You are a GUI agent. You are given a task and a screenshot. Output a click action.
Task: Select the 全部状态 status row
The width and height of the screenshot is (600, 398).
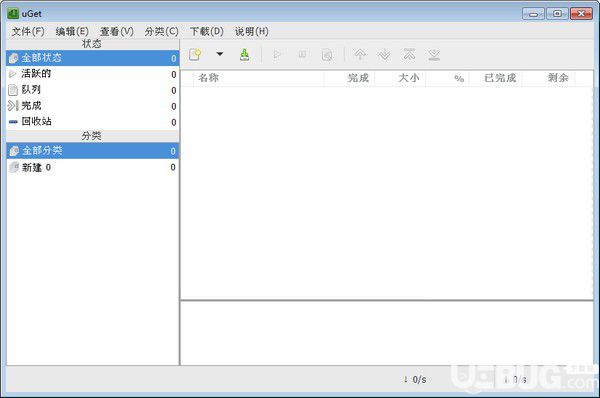tap(92, 58)
